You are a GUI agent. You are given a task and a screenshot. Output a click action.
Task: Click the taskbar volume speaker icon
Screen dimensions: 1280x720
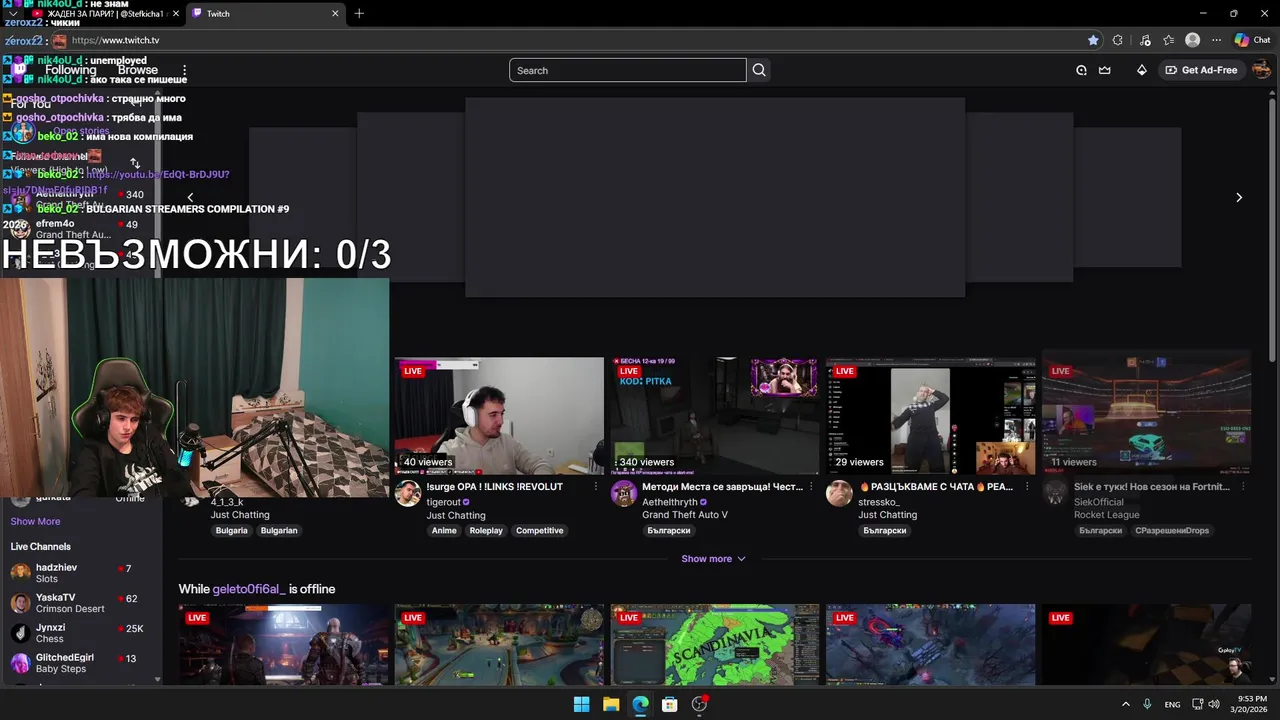[1214, 704]
